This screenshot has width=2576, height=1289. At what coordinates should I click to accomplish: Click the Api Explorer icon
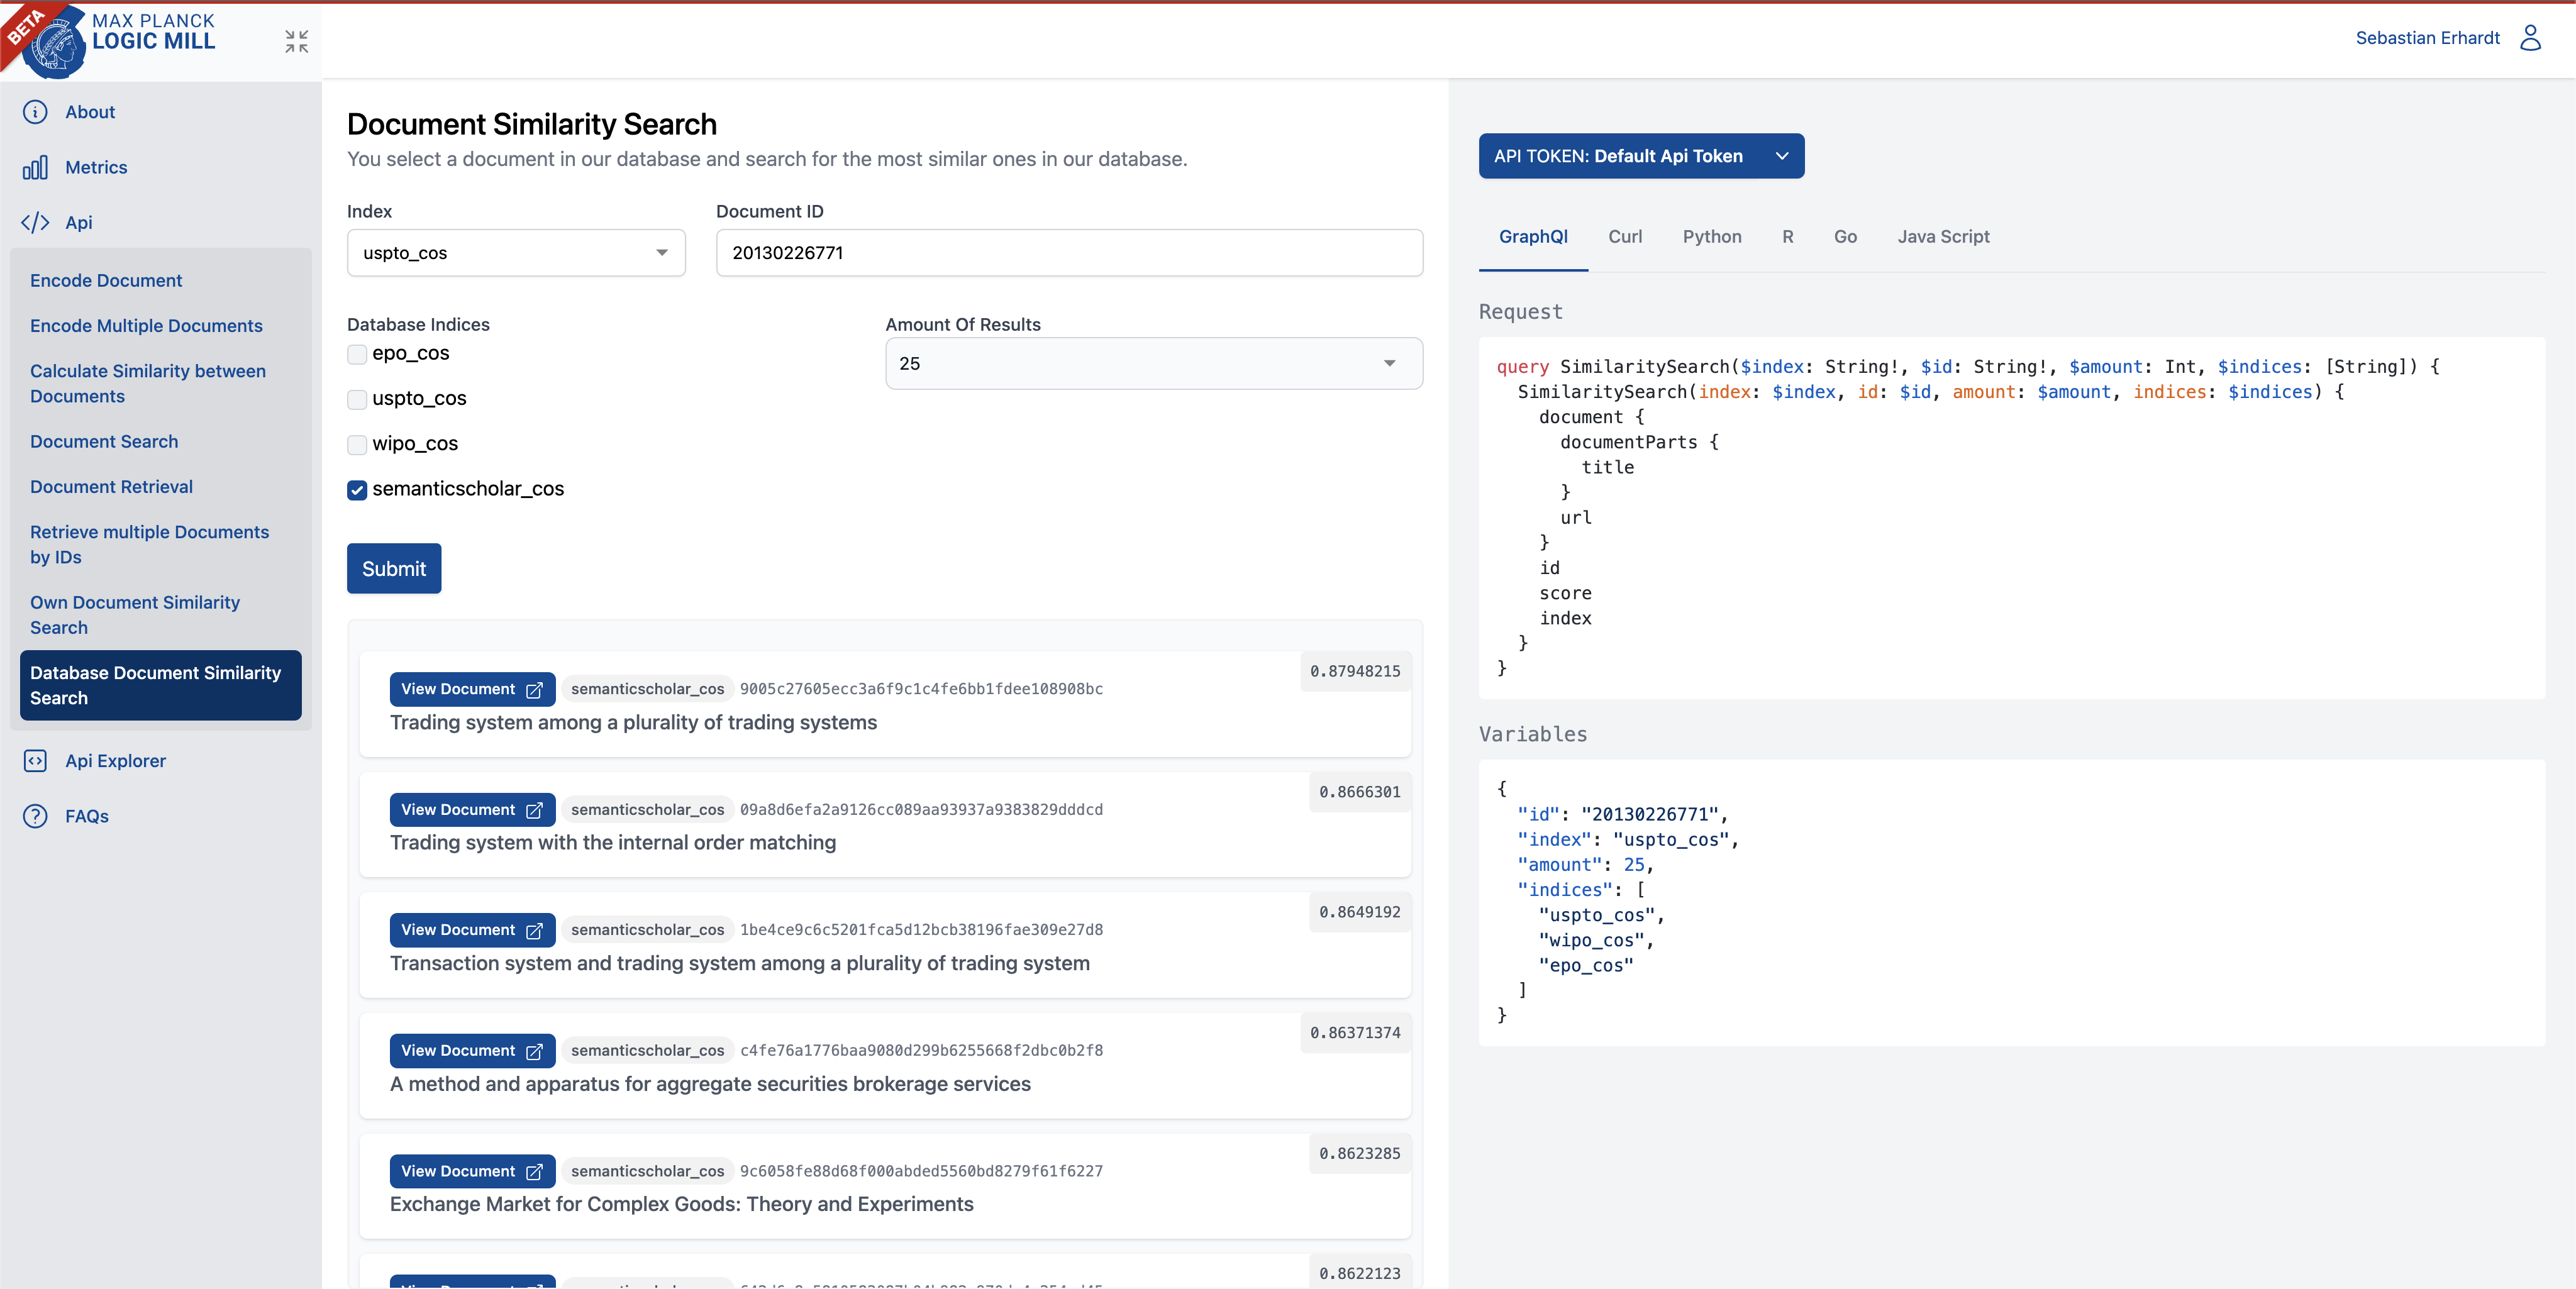[x=35, y=761]
